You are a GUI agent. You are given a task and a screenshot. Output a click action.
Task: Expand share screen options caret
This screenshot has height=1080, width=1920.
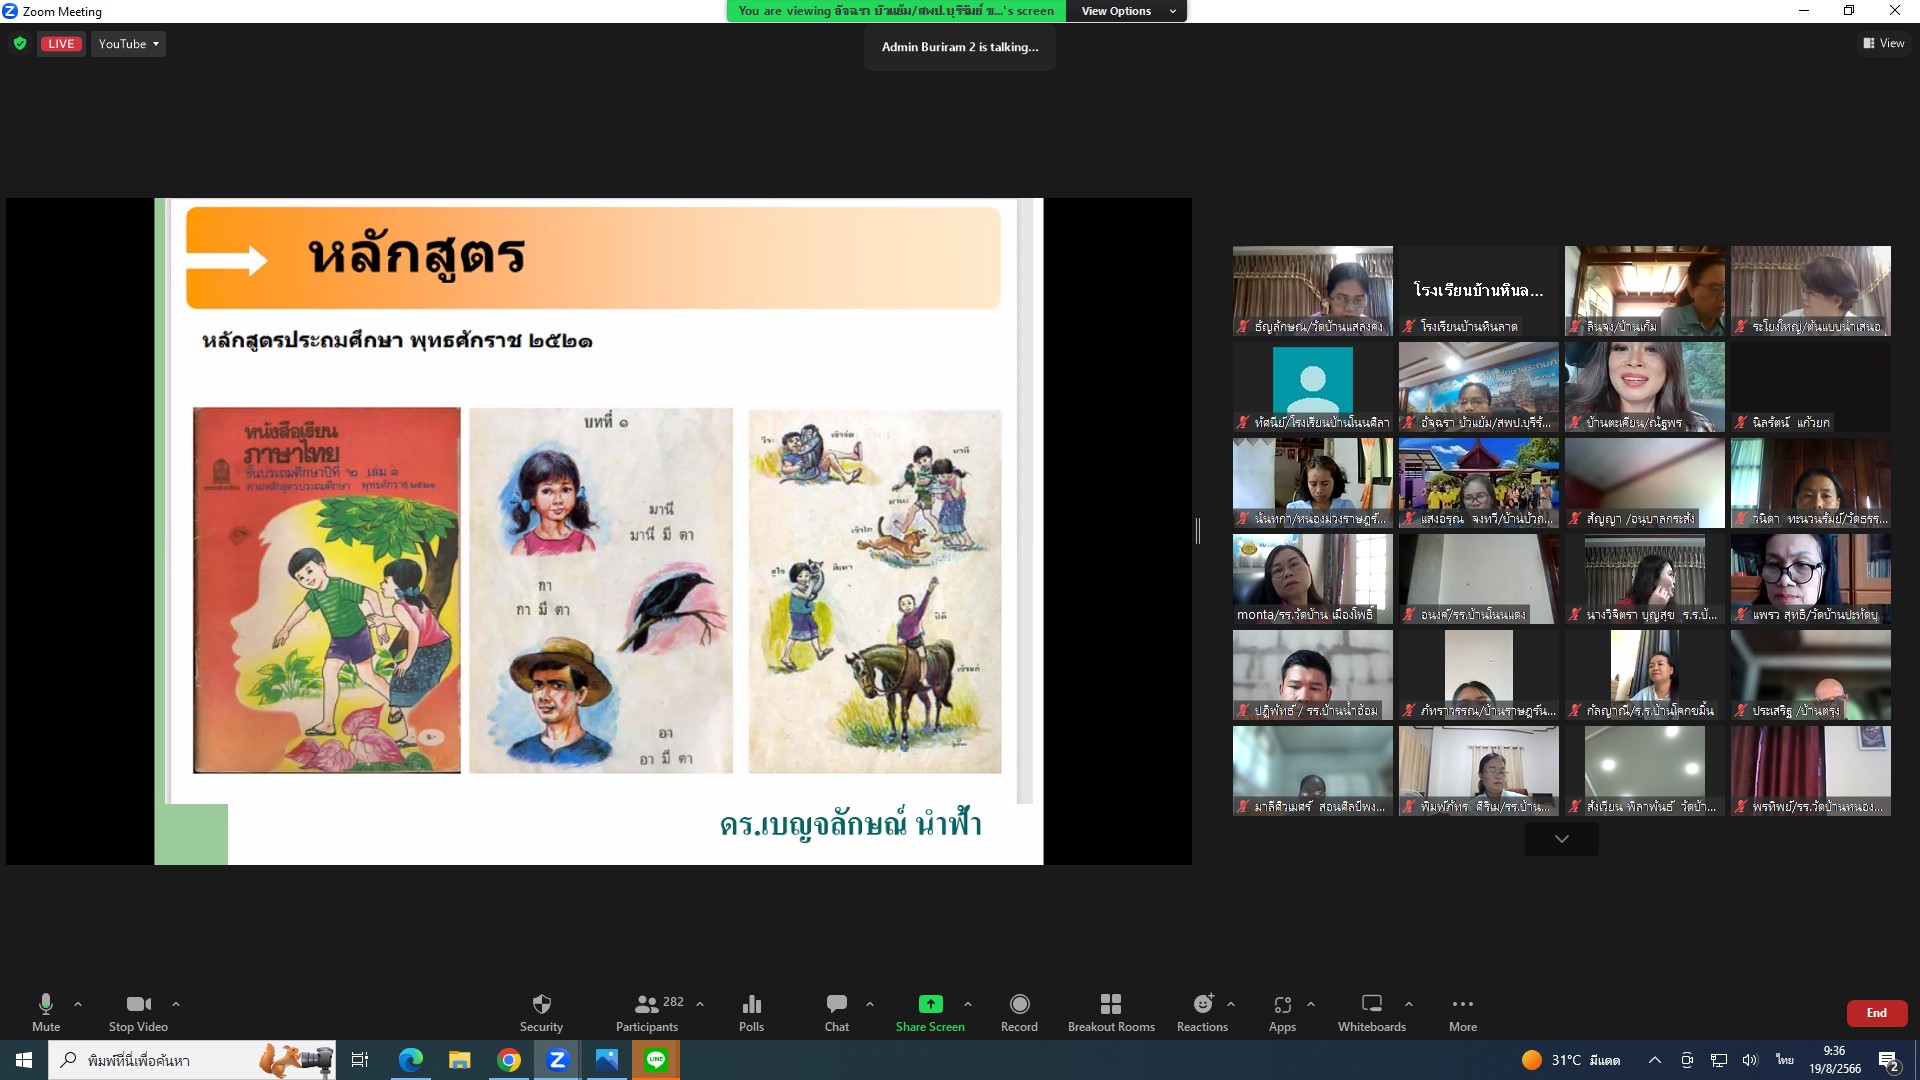(968, 1003)
